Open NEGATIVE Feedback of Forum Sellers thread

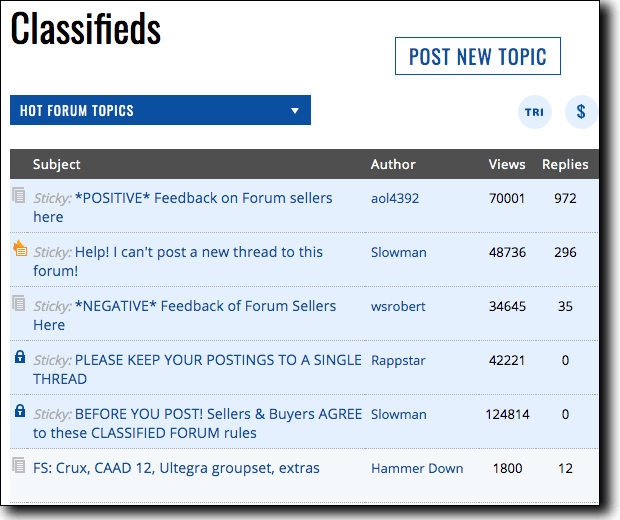pos(205,306)
